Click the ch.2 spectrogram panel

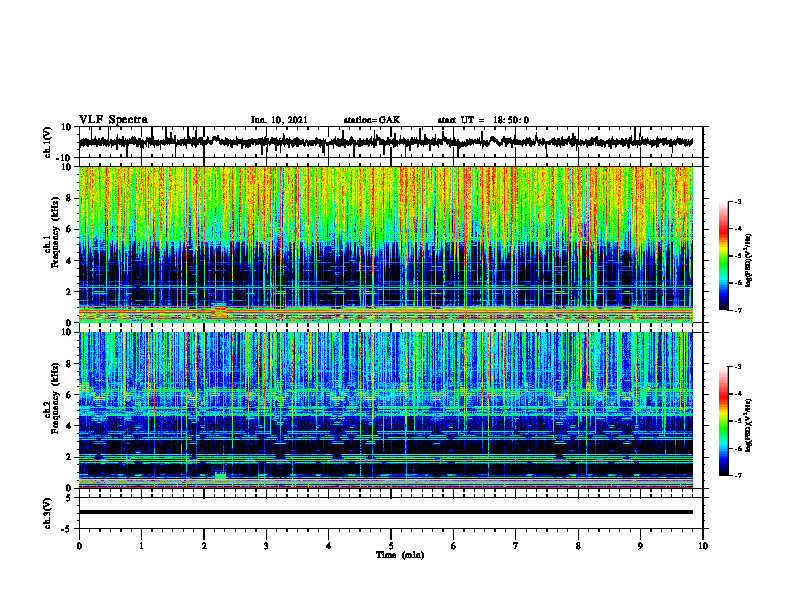point(386,410)
